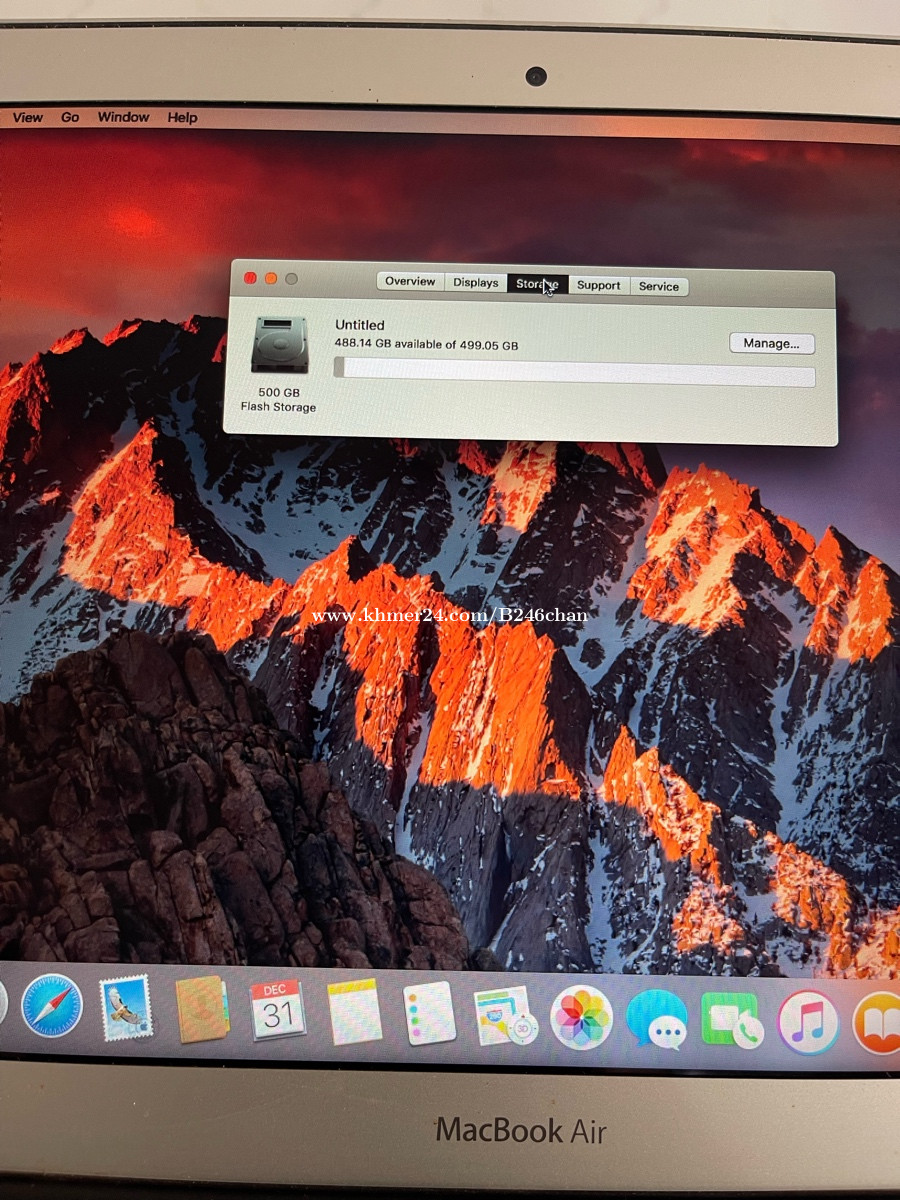Screen dimensions: 900x1200
Task: Click the flash storage drive icon
Action: tap(279, 346)
